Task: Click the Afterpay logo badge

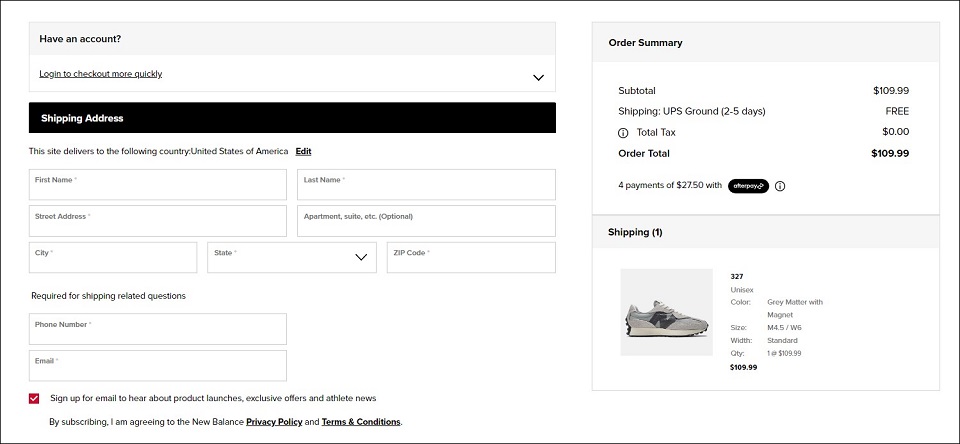Action: pos(748,186)
